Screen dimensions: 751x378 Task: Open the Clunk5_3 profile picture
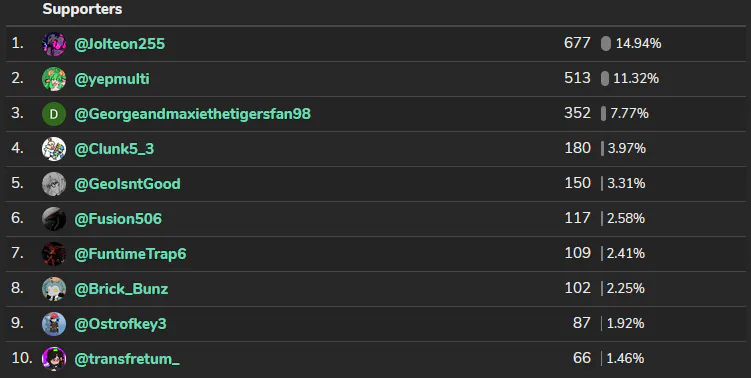click(x=54, y=149)
